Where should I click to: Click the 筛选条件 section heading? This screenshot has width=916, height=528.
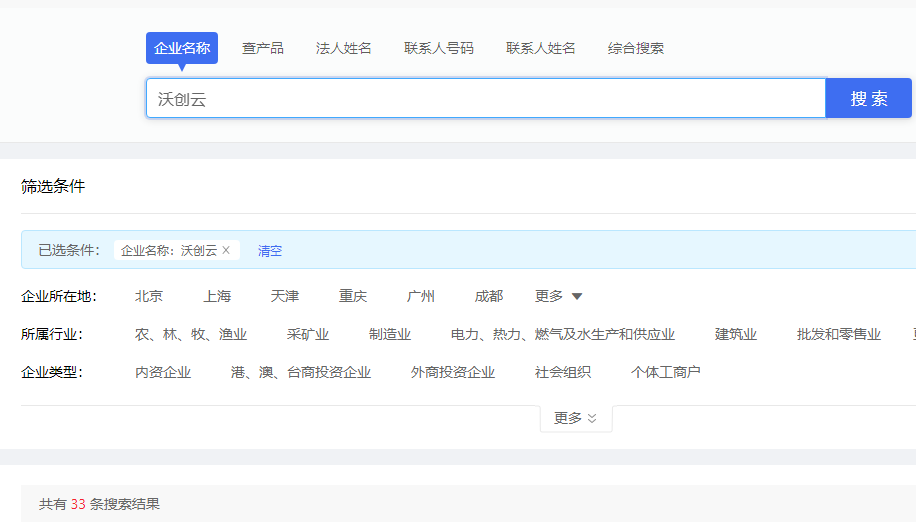pyautogui.click(x=53, y=186)
